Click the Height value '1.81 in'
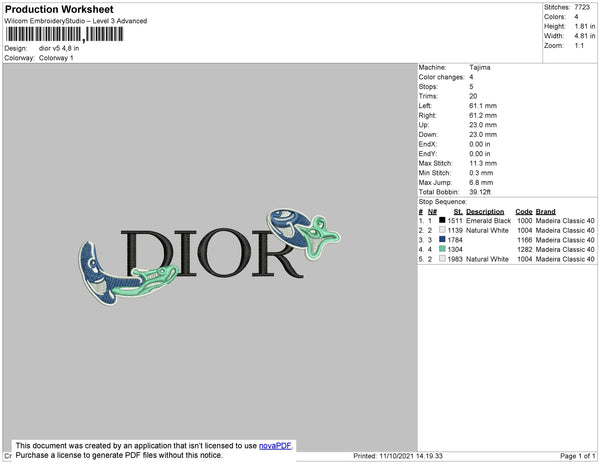Screen dimensions: 600x464 585,26
